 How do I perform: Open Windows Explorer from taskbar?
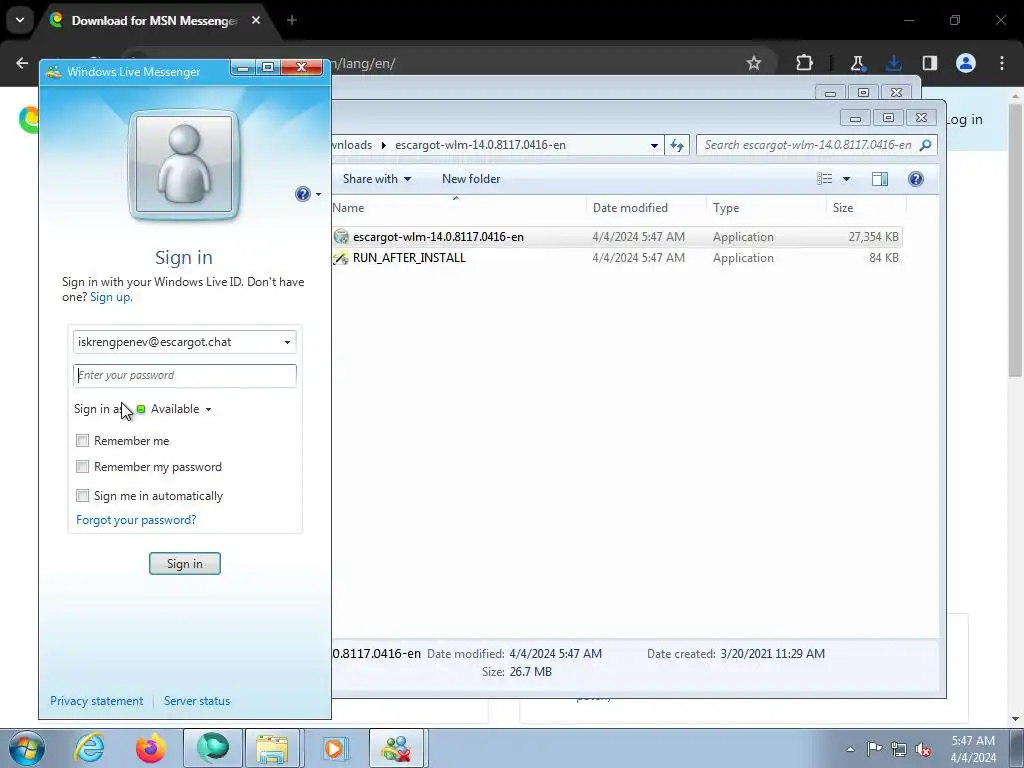(272, 748)
